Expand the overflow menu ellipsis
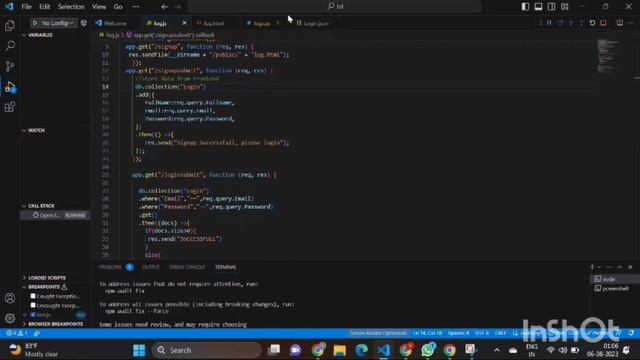 pyautogui.click(x=136, y=7)
